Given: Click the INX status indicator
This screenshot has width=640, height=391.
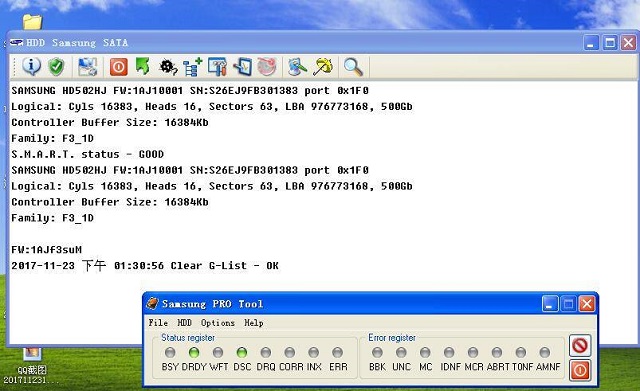Looking at the screenshot, I should [x=313, y=352].
